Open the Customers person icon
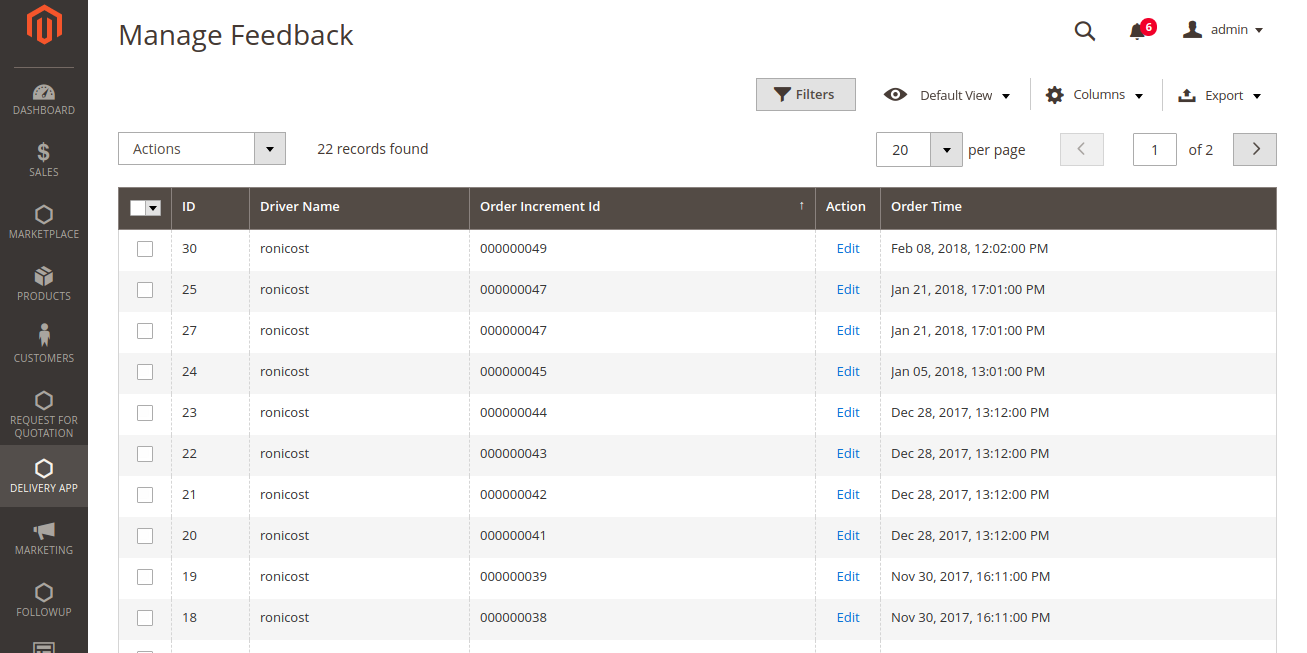 pos(43,335)
